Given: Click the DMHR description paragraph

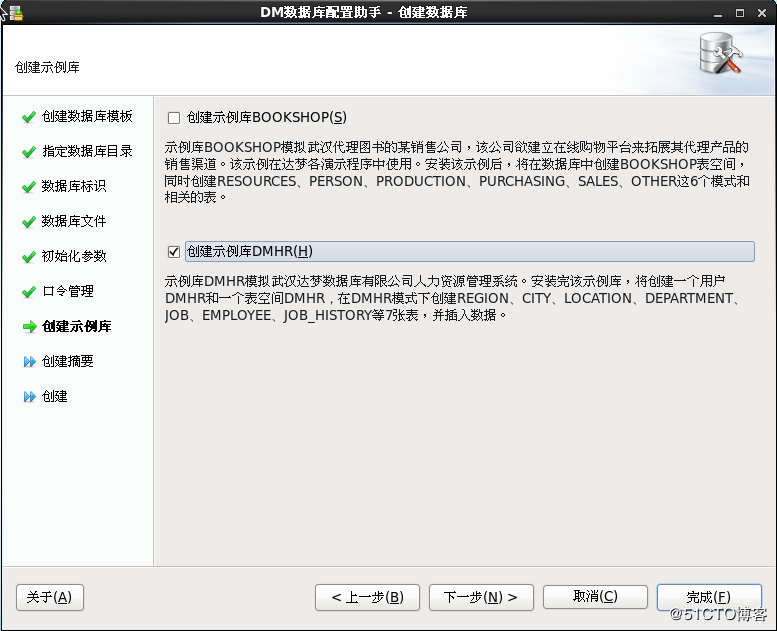Looking at the screenshot, I should pos(452,298).
